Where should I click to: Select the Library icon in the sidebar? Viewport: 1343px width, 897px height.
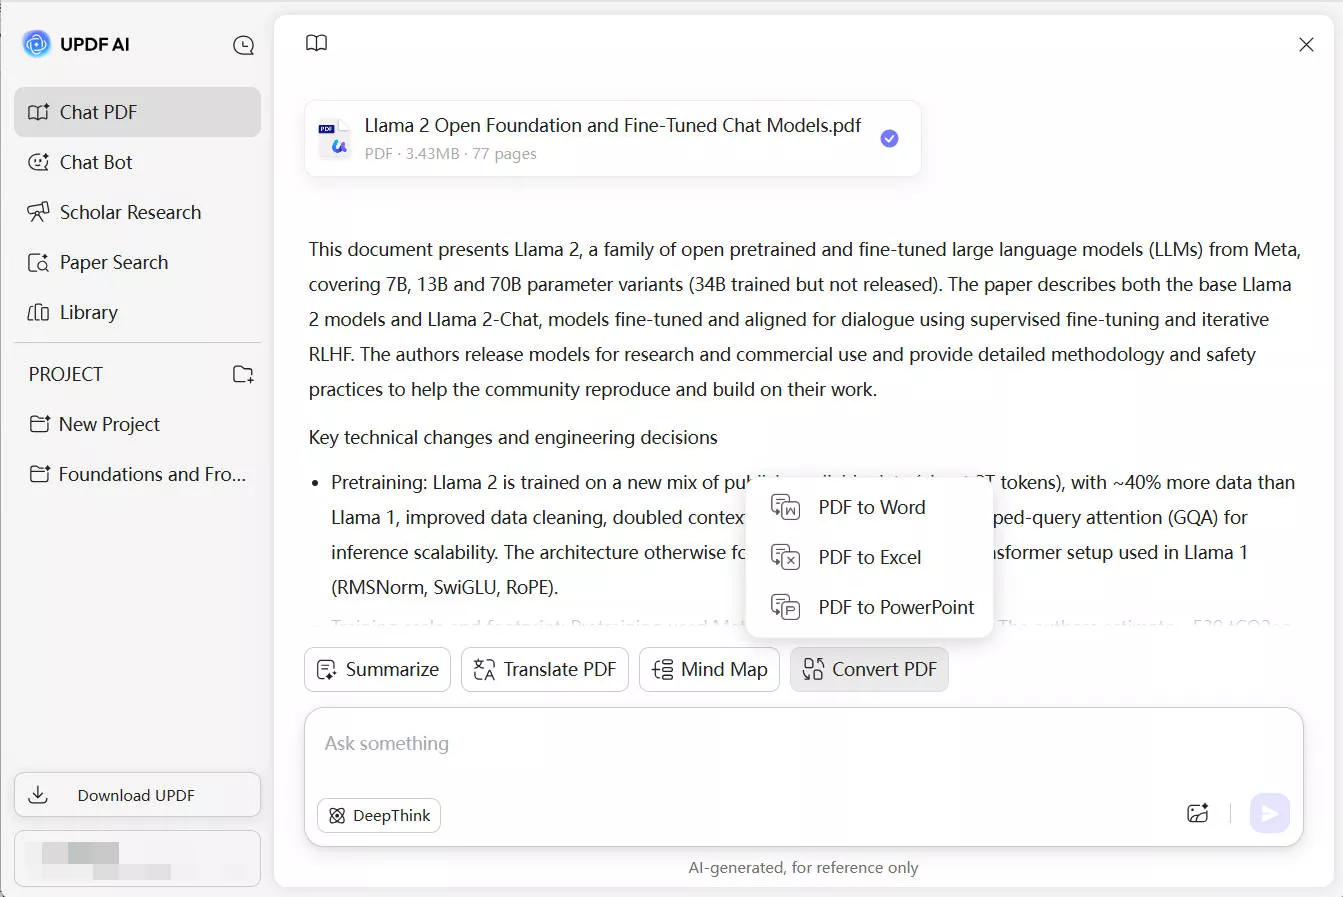point(37,312)
